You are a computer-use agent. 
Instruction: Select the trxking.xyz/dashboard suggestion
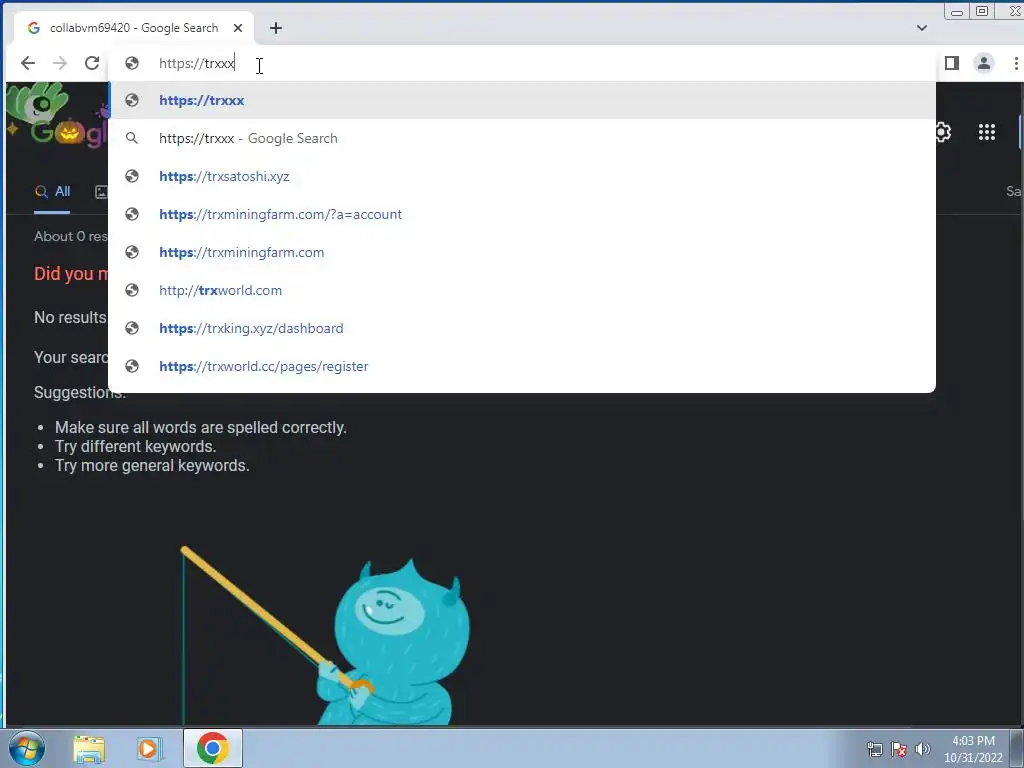(522, 328)
